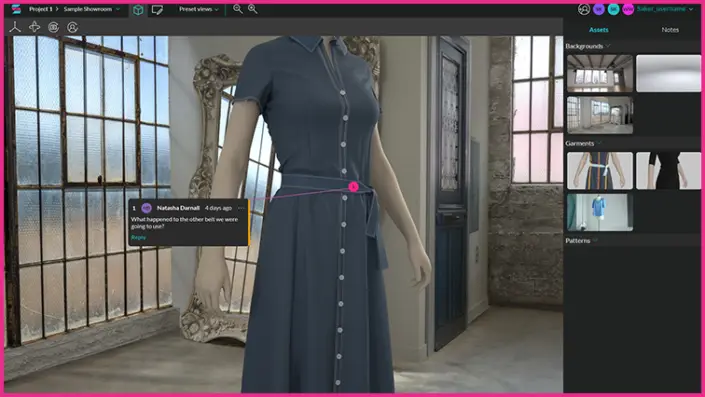705x397 pixels.
Task: Click the invite collaborators icon
Action: (x=584, y=9)
